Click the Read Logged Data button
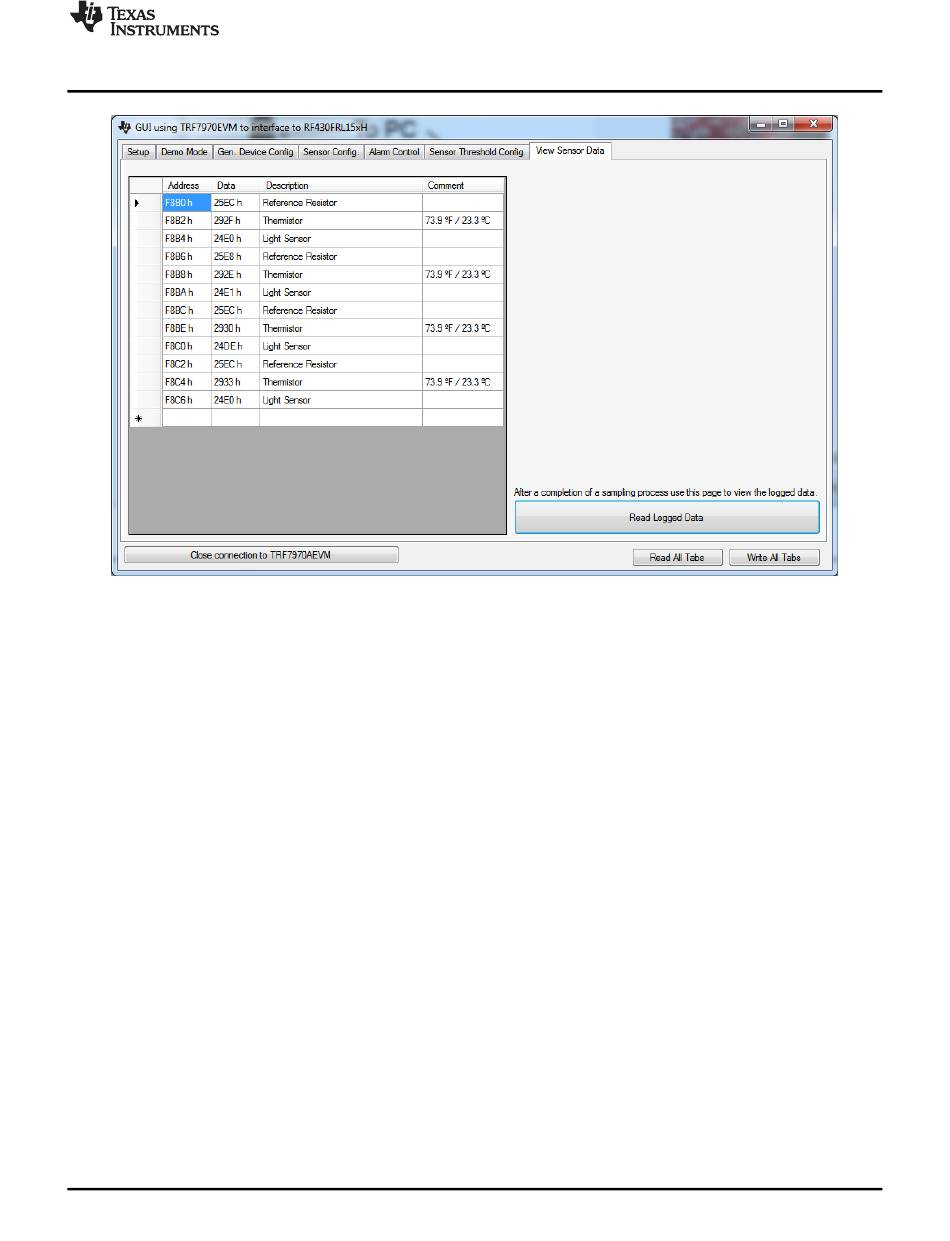The image size is (950, 1241). coord(666,518)
